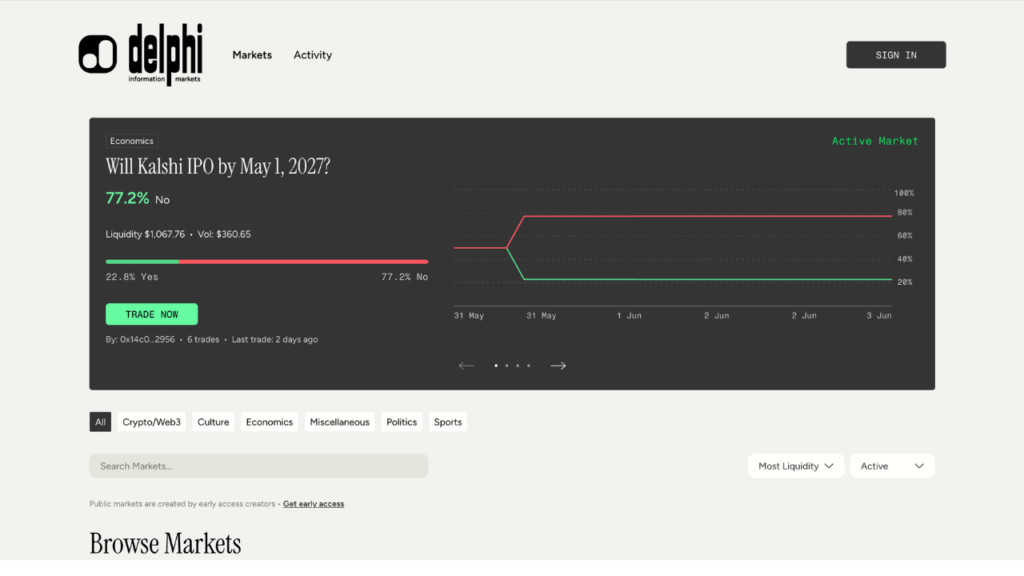Focus the Search Markets input field

259,466
